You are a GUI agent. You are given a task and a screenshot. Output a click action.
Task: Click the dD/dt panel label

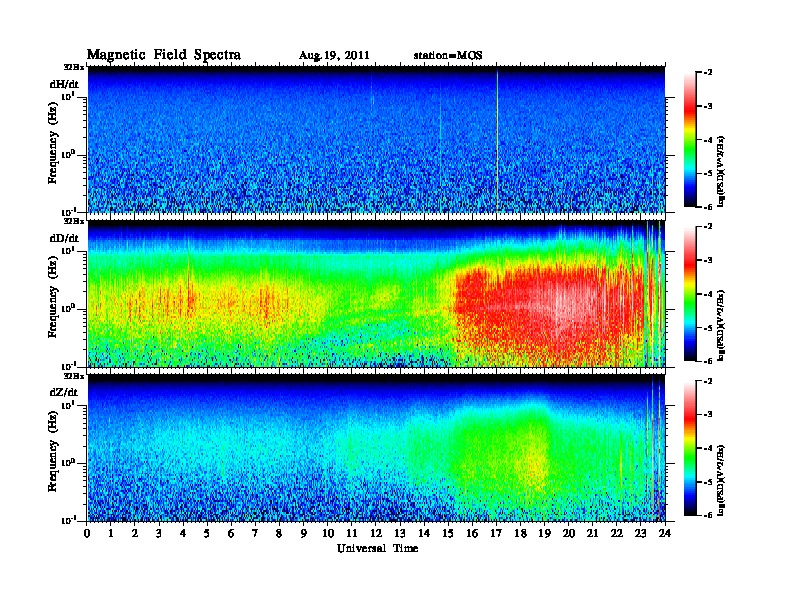pyautogui.click(x=64, y=238)
